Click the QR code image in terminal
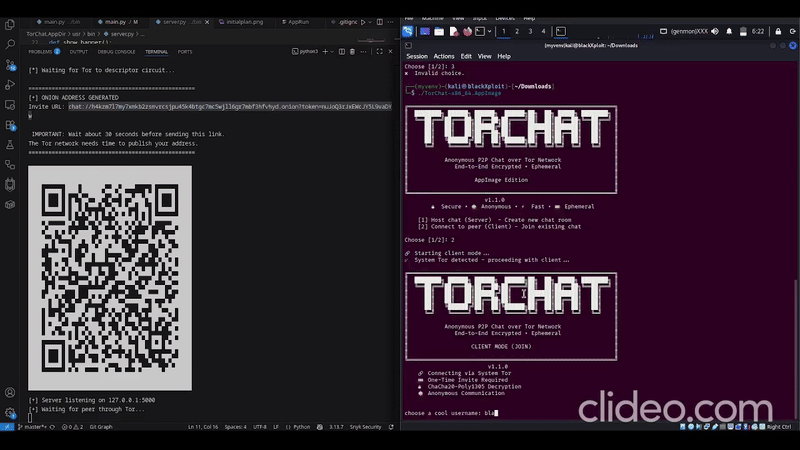Screen dimensions: 800x450 coord(110,278)
